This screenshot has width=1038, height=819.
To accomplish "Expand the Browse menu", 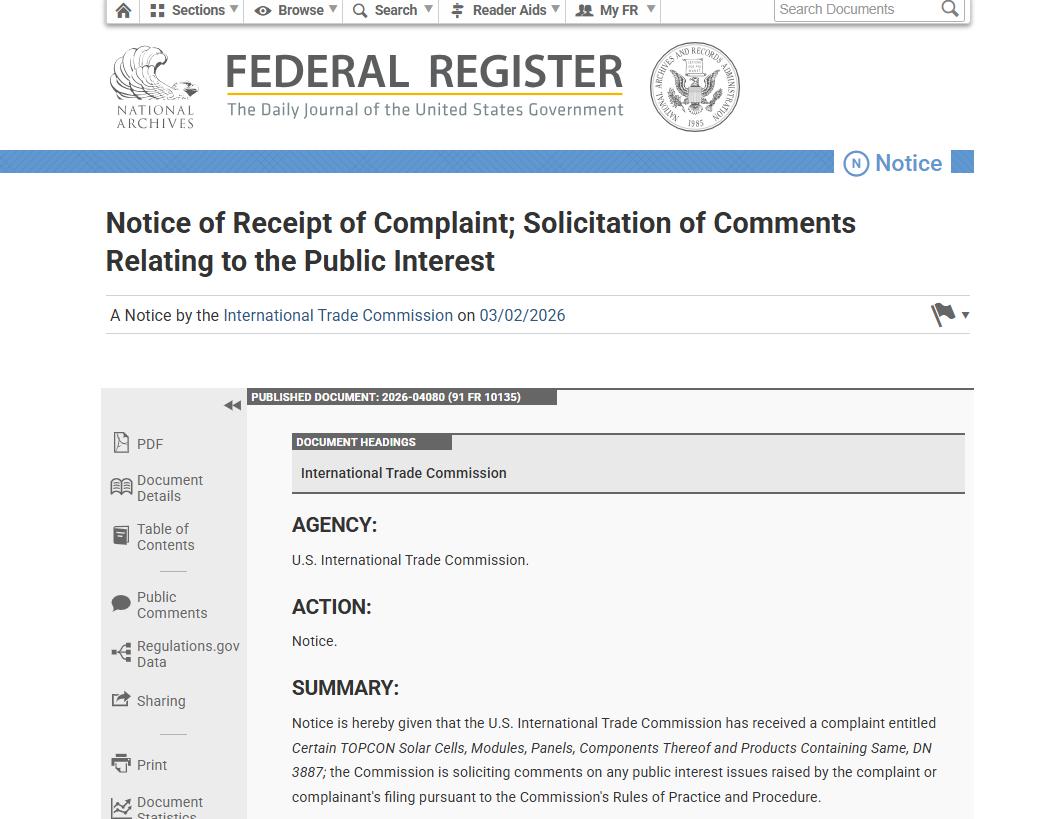I will [x=297, y=10].
